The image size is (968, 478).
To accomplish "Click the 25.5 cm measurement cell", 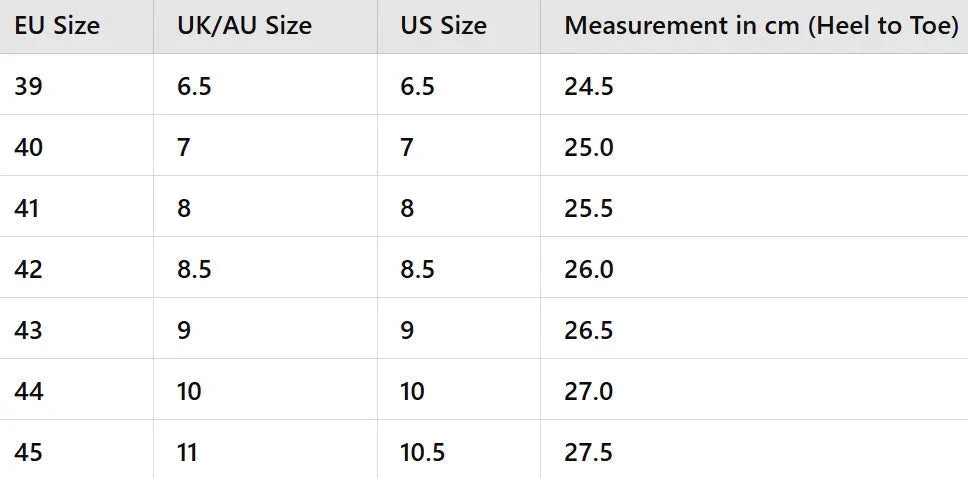I will 754,206.
